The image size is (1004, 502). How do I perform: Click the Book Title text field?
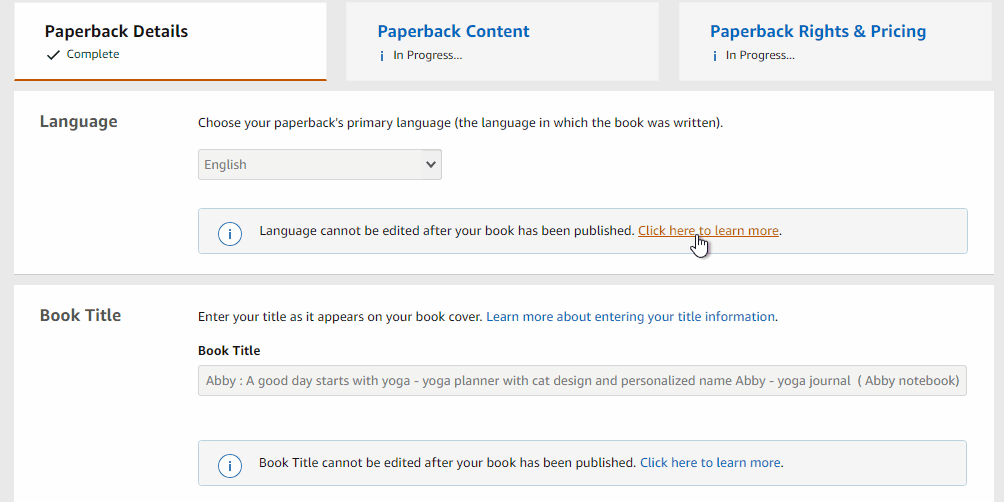point(582,380)
